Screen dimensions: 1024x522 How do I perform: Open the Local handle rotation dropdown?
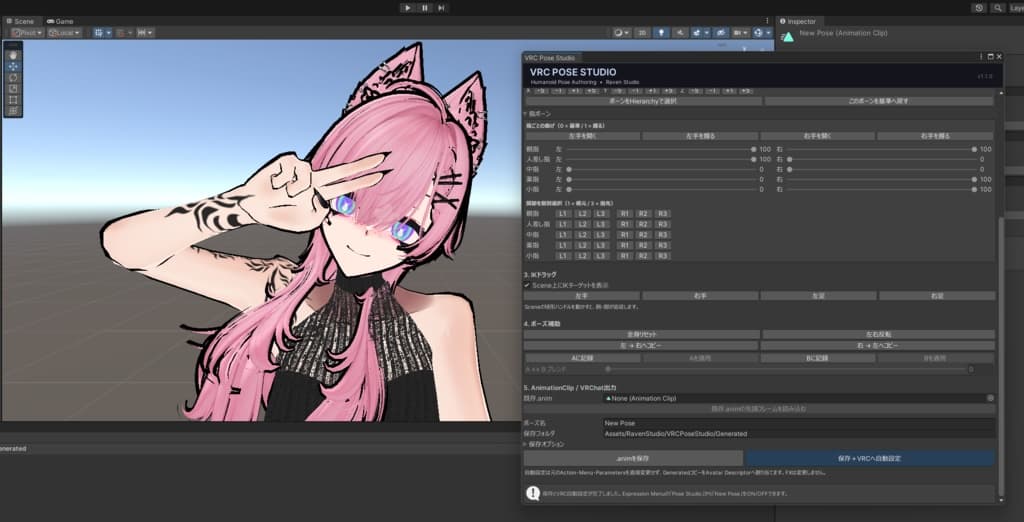coord(64,33)
